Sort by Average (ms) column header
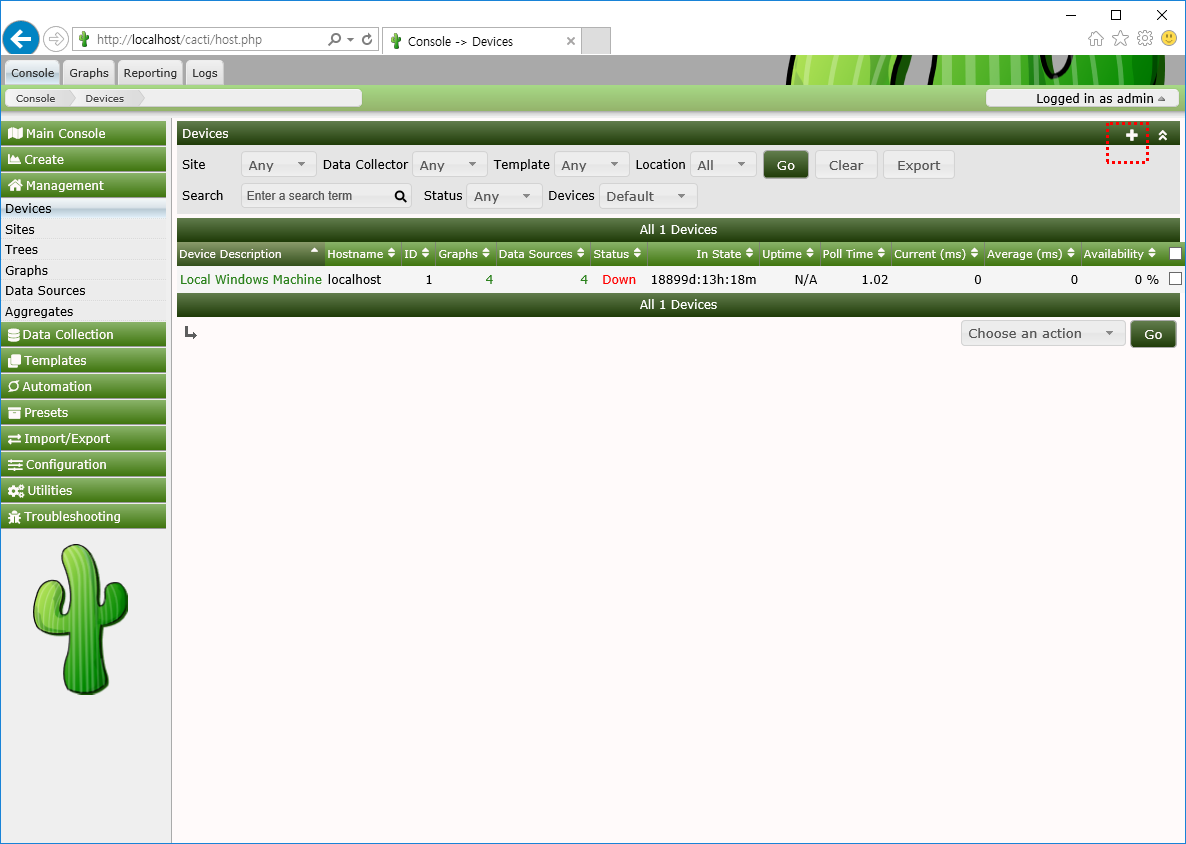This screenshot has height=844, width=1186. click(x=1032, y=254)
